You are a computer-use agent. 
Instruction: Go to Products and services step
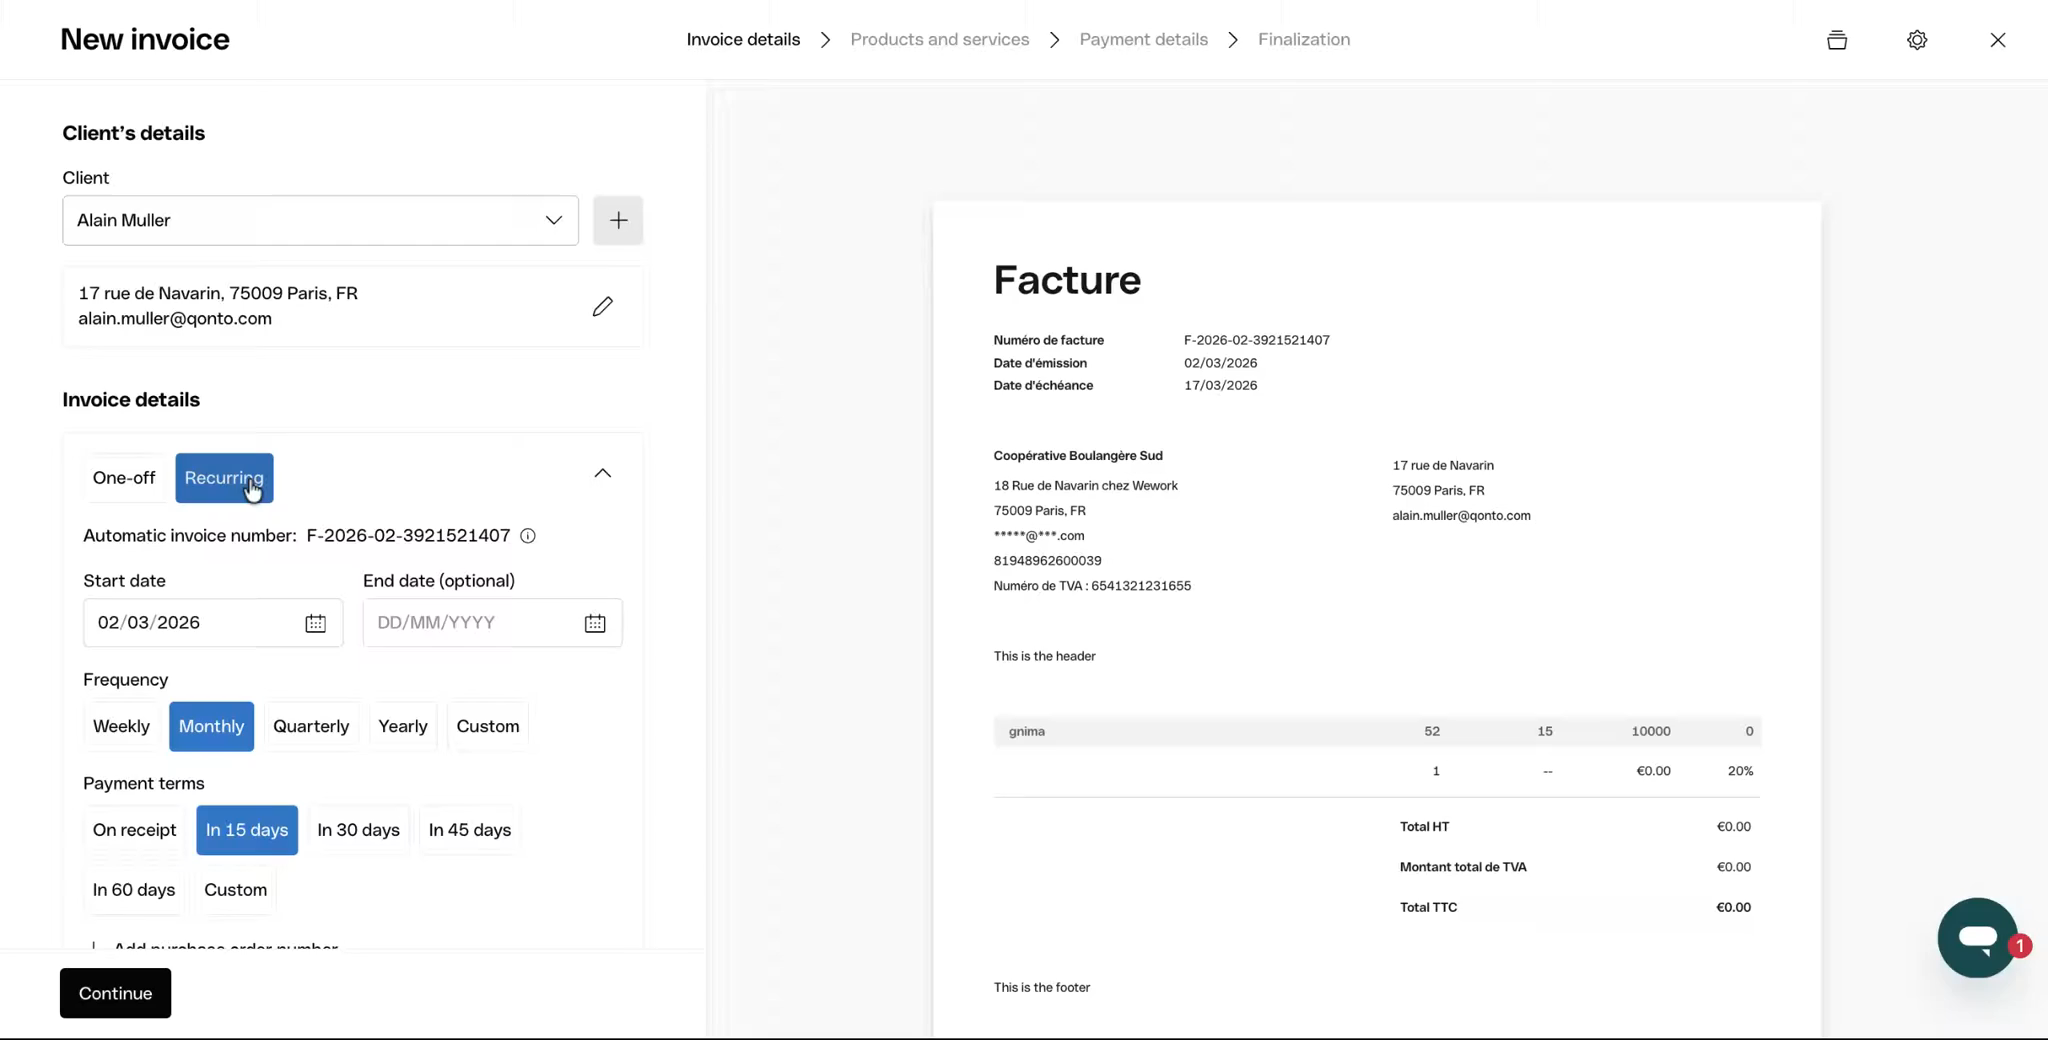point(939,40)
